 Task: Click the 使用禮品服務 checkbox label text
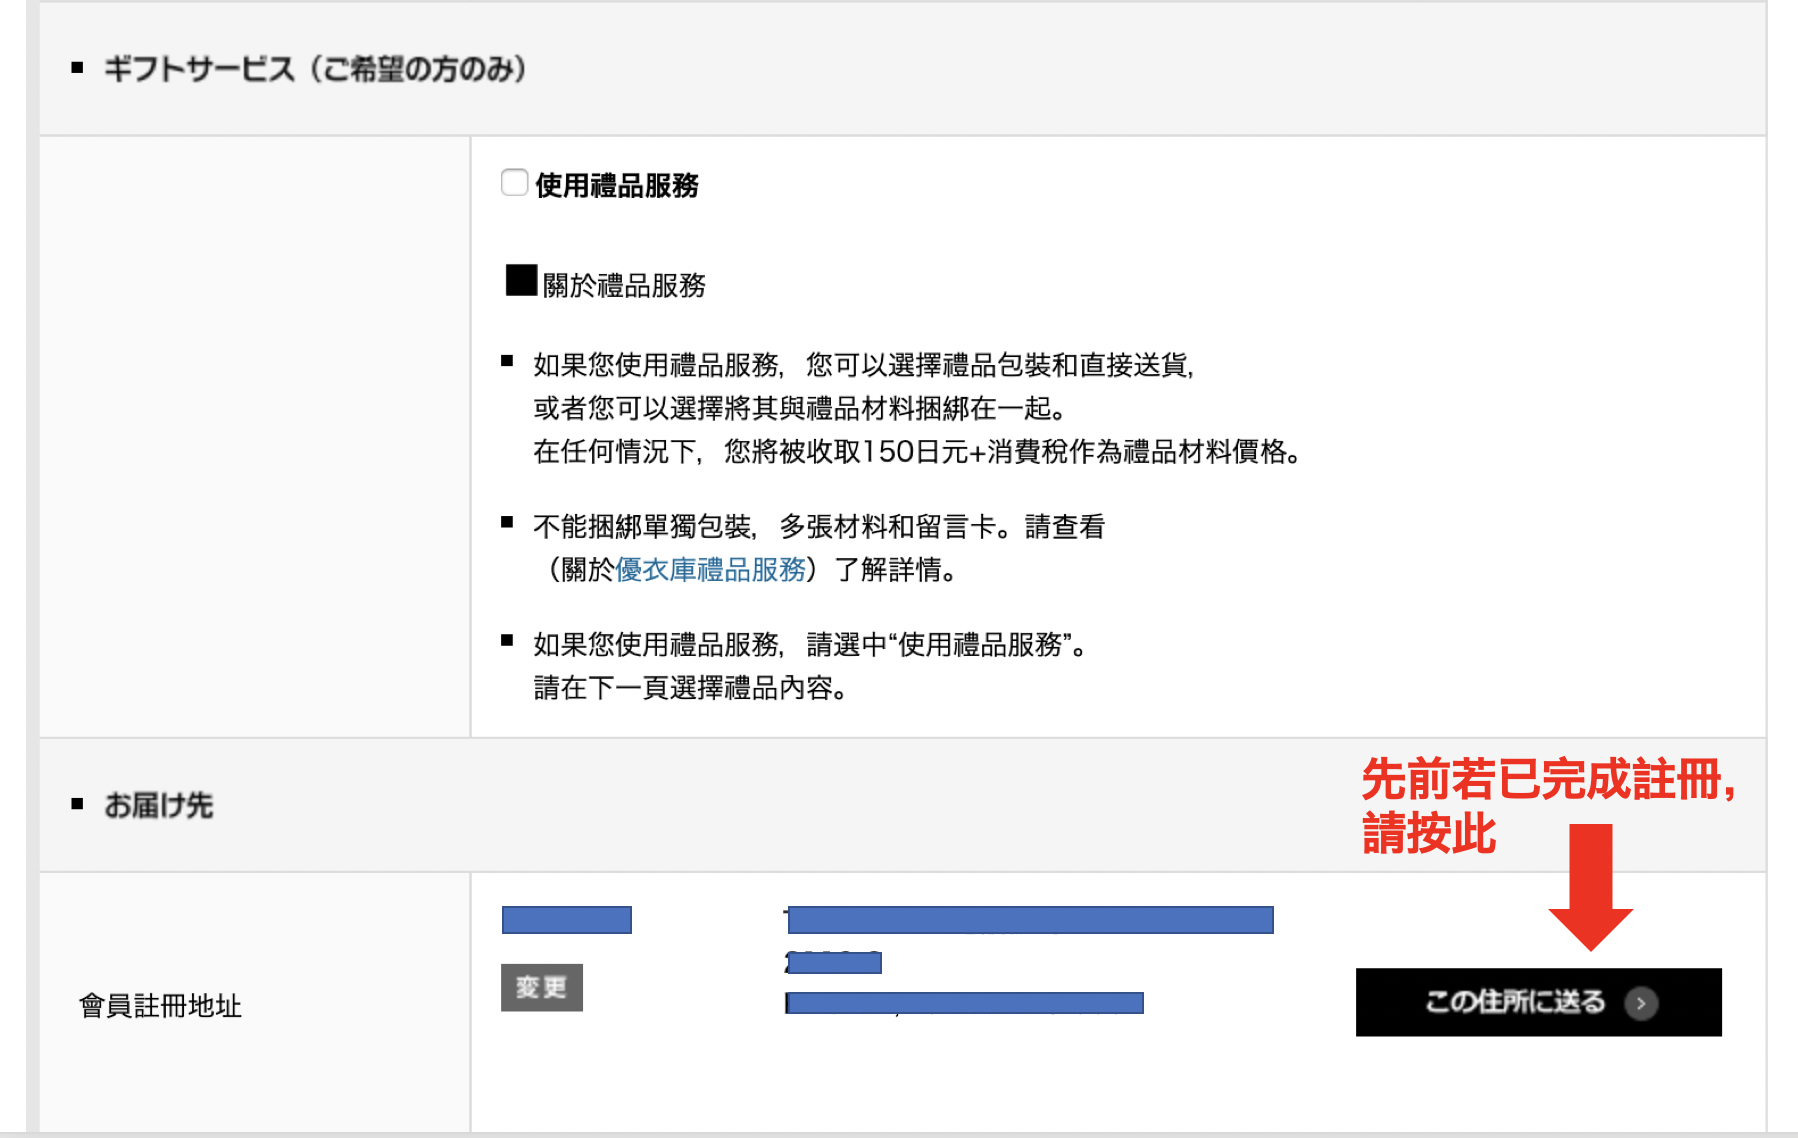click(x=616, y=186)
